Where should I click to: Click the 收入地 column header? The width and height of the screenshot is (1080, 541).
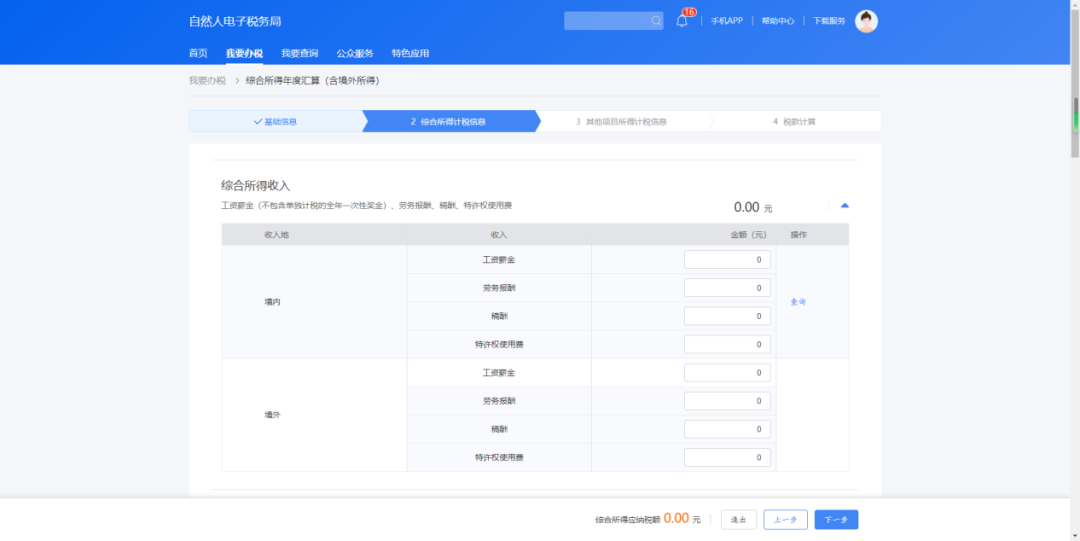pos(276,235)
